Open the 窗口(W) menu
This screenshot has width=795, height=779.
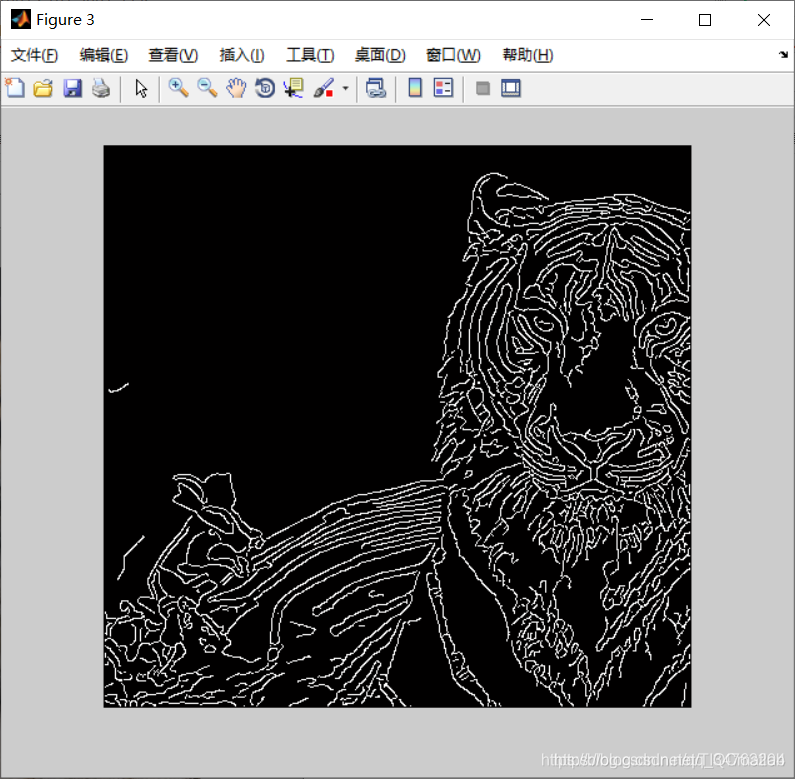coord(453,55)
